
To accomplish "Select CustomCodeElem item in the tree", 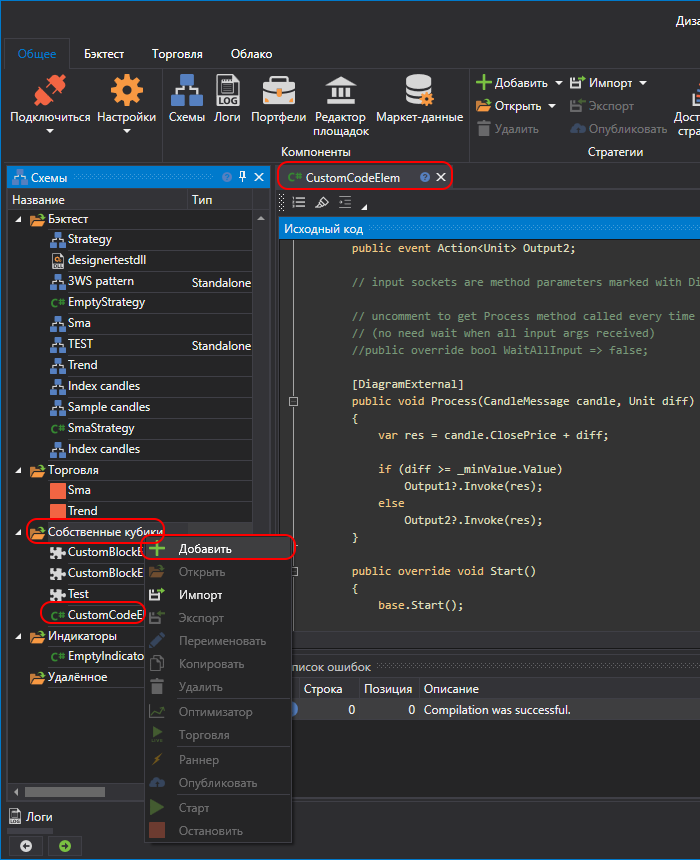I will pos(96,615).
